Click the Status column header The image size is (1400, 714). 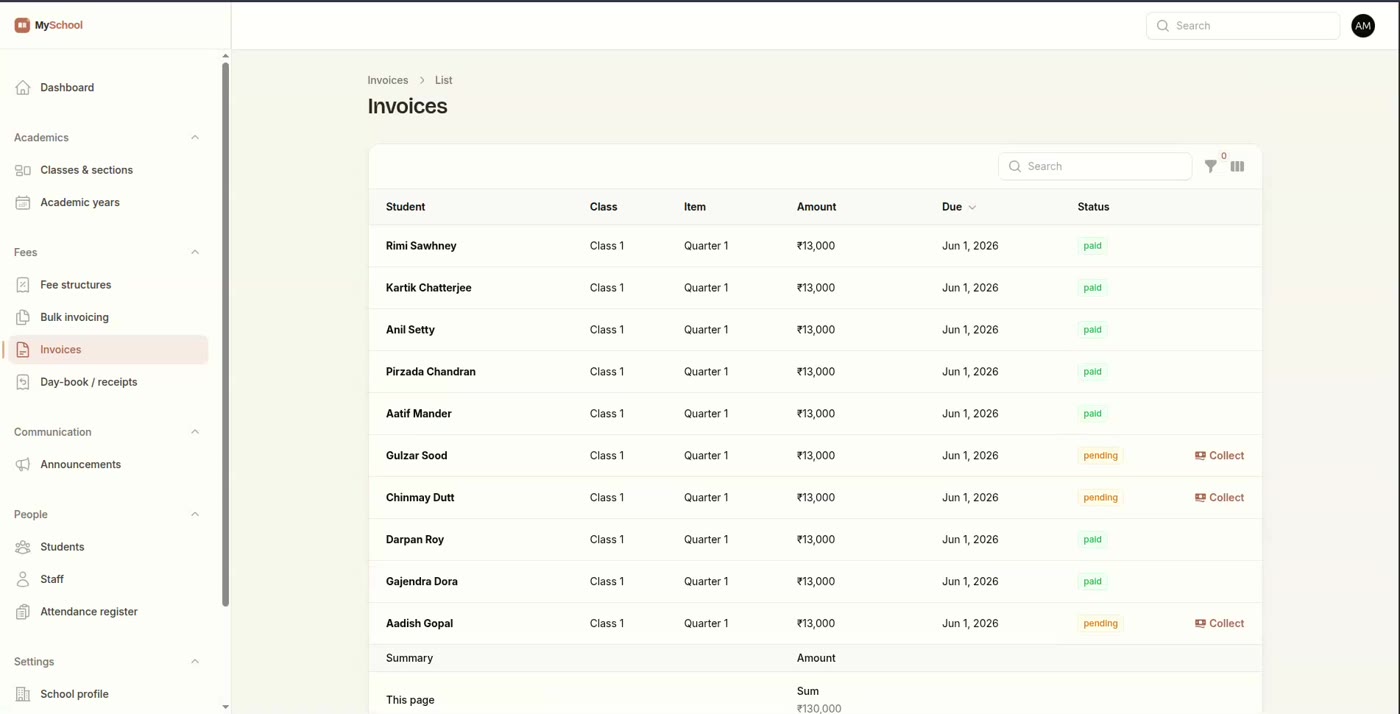pyautogui.click(x=1093, y=207)
